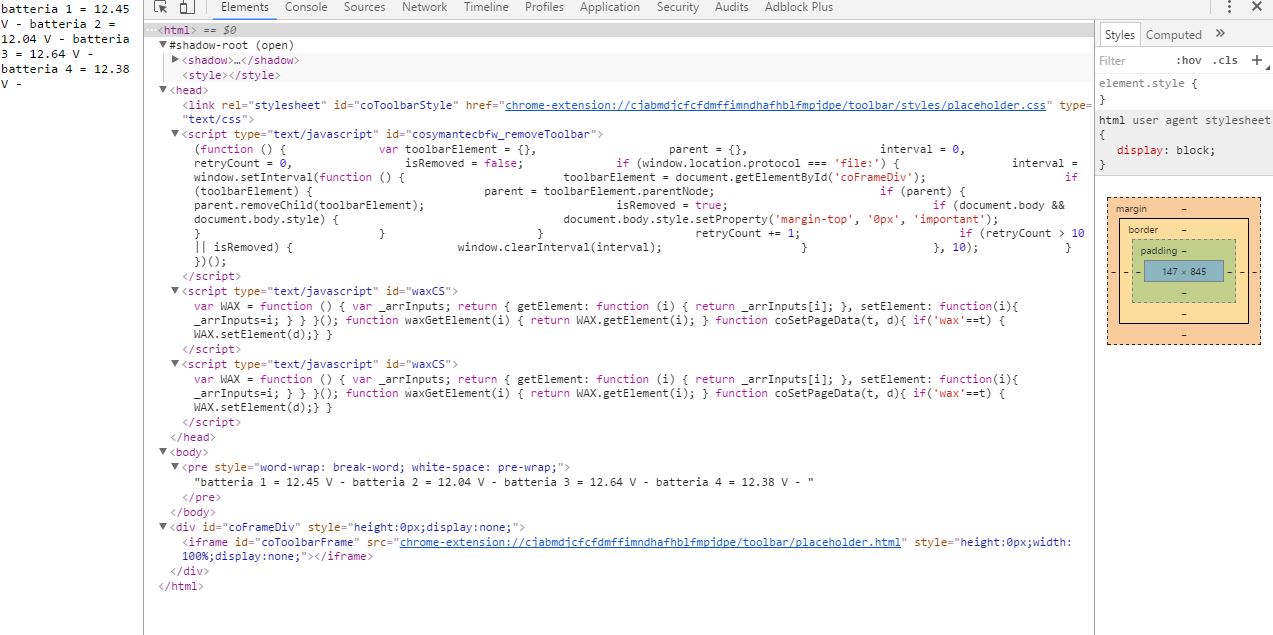Click the padding label in box model
The image size is (1273, 635).
click(1159, 251)
